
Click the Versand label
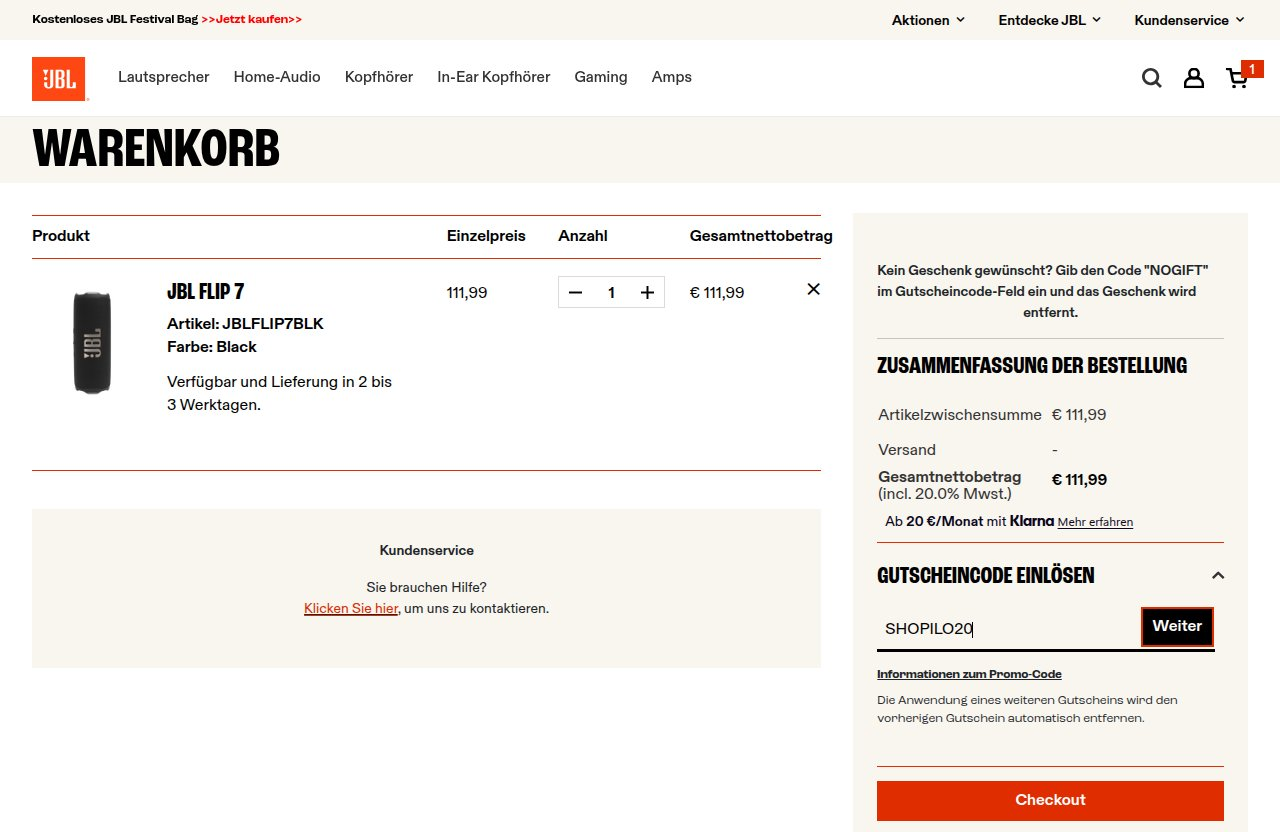click(907, 449)
